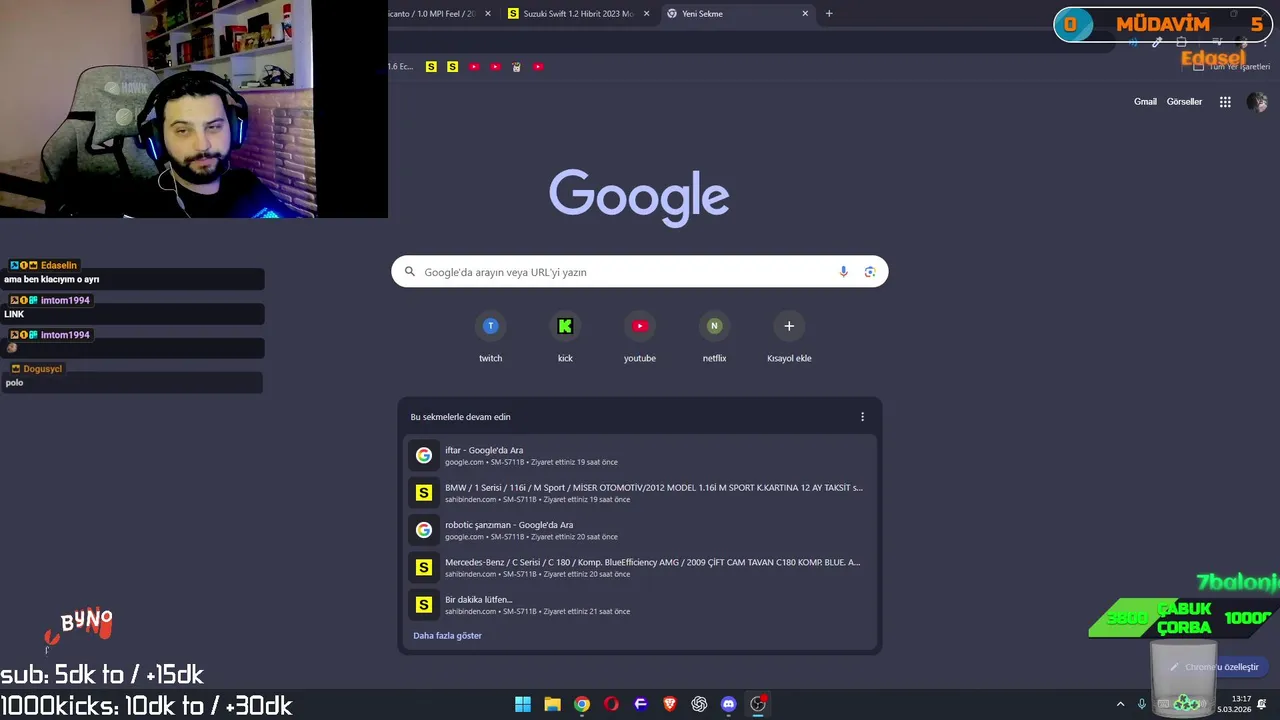The width and height of the screenshot is (1280, 720).
Task: Open the 'Bir dakika lütfen...' entry
Action: click(x=640, y=605)
